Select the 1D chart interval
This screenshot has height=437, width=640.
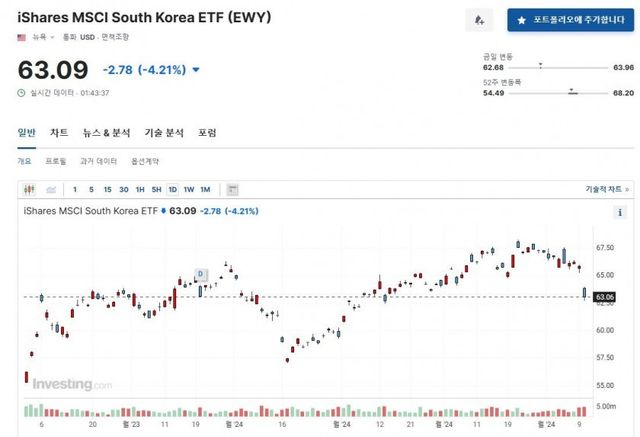coord(172,189)
